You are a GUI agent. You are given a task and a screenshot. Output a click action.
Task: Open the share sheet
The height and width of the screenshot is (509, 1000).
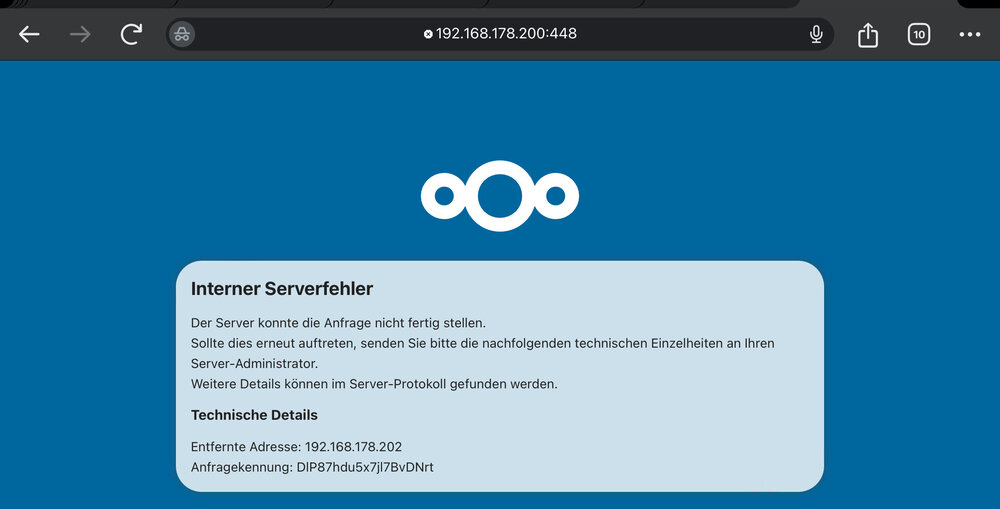pos(867,34)
